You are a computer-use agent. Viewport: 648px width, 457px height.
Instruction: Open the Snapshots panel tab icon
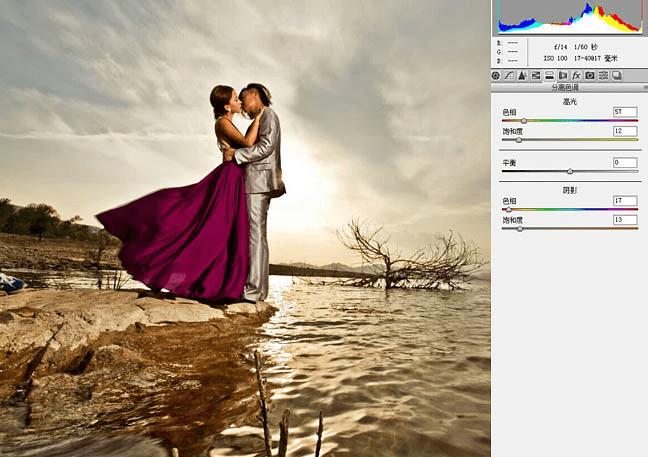click(617, 75)
